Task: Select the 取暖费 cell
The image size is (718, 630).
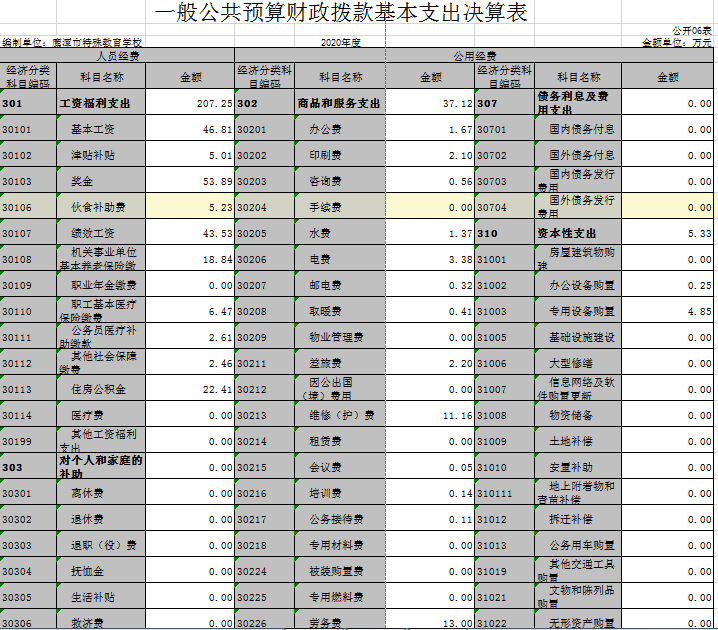Action: point(340,310)
